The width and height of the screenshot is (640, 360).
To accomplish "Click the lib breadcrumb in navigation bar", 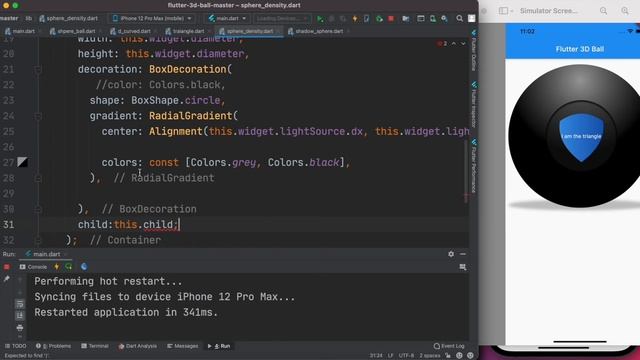I will point(29,18).
